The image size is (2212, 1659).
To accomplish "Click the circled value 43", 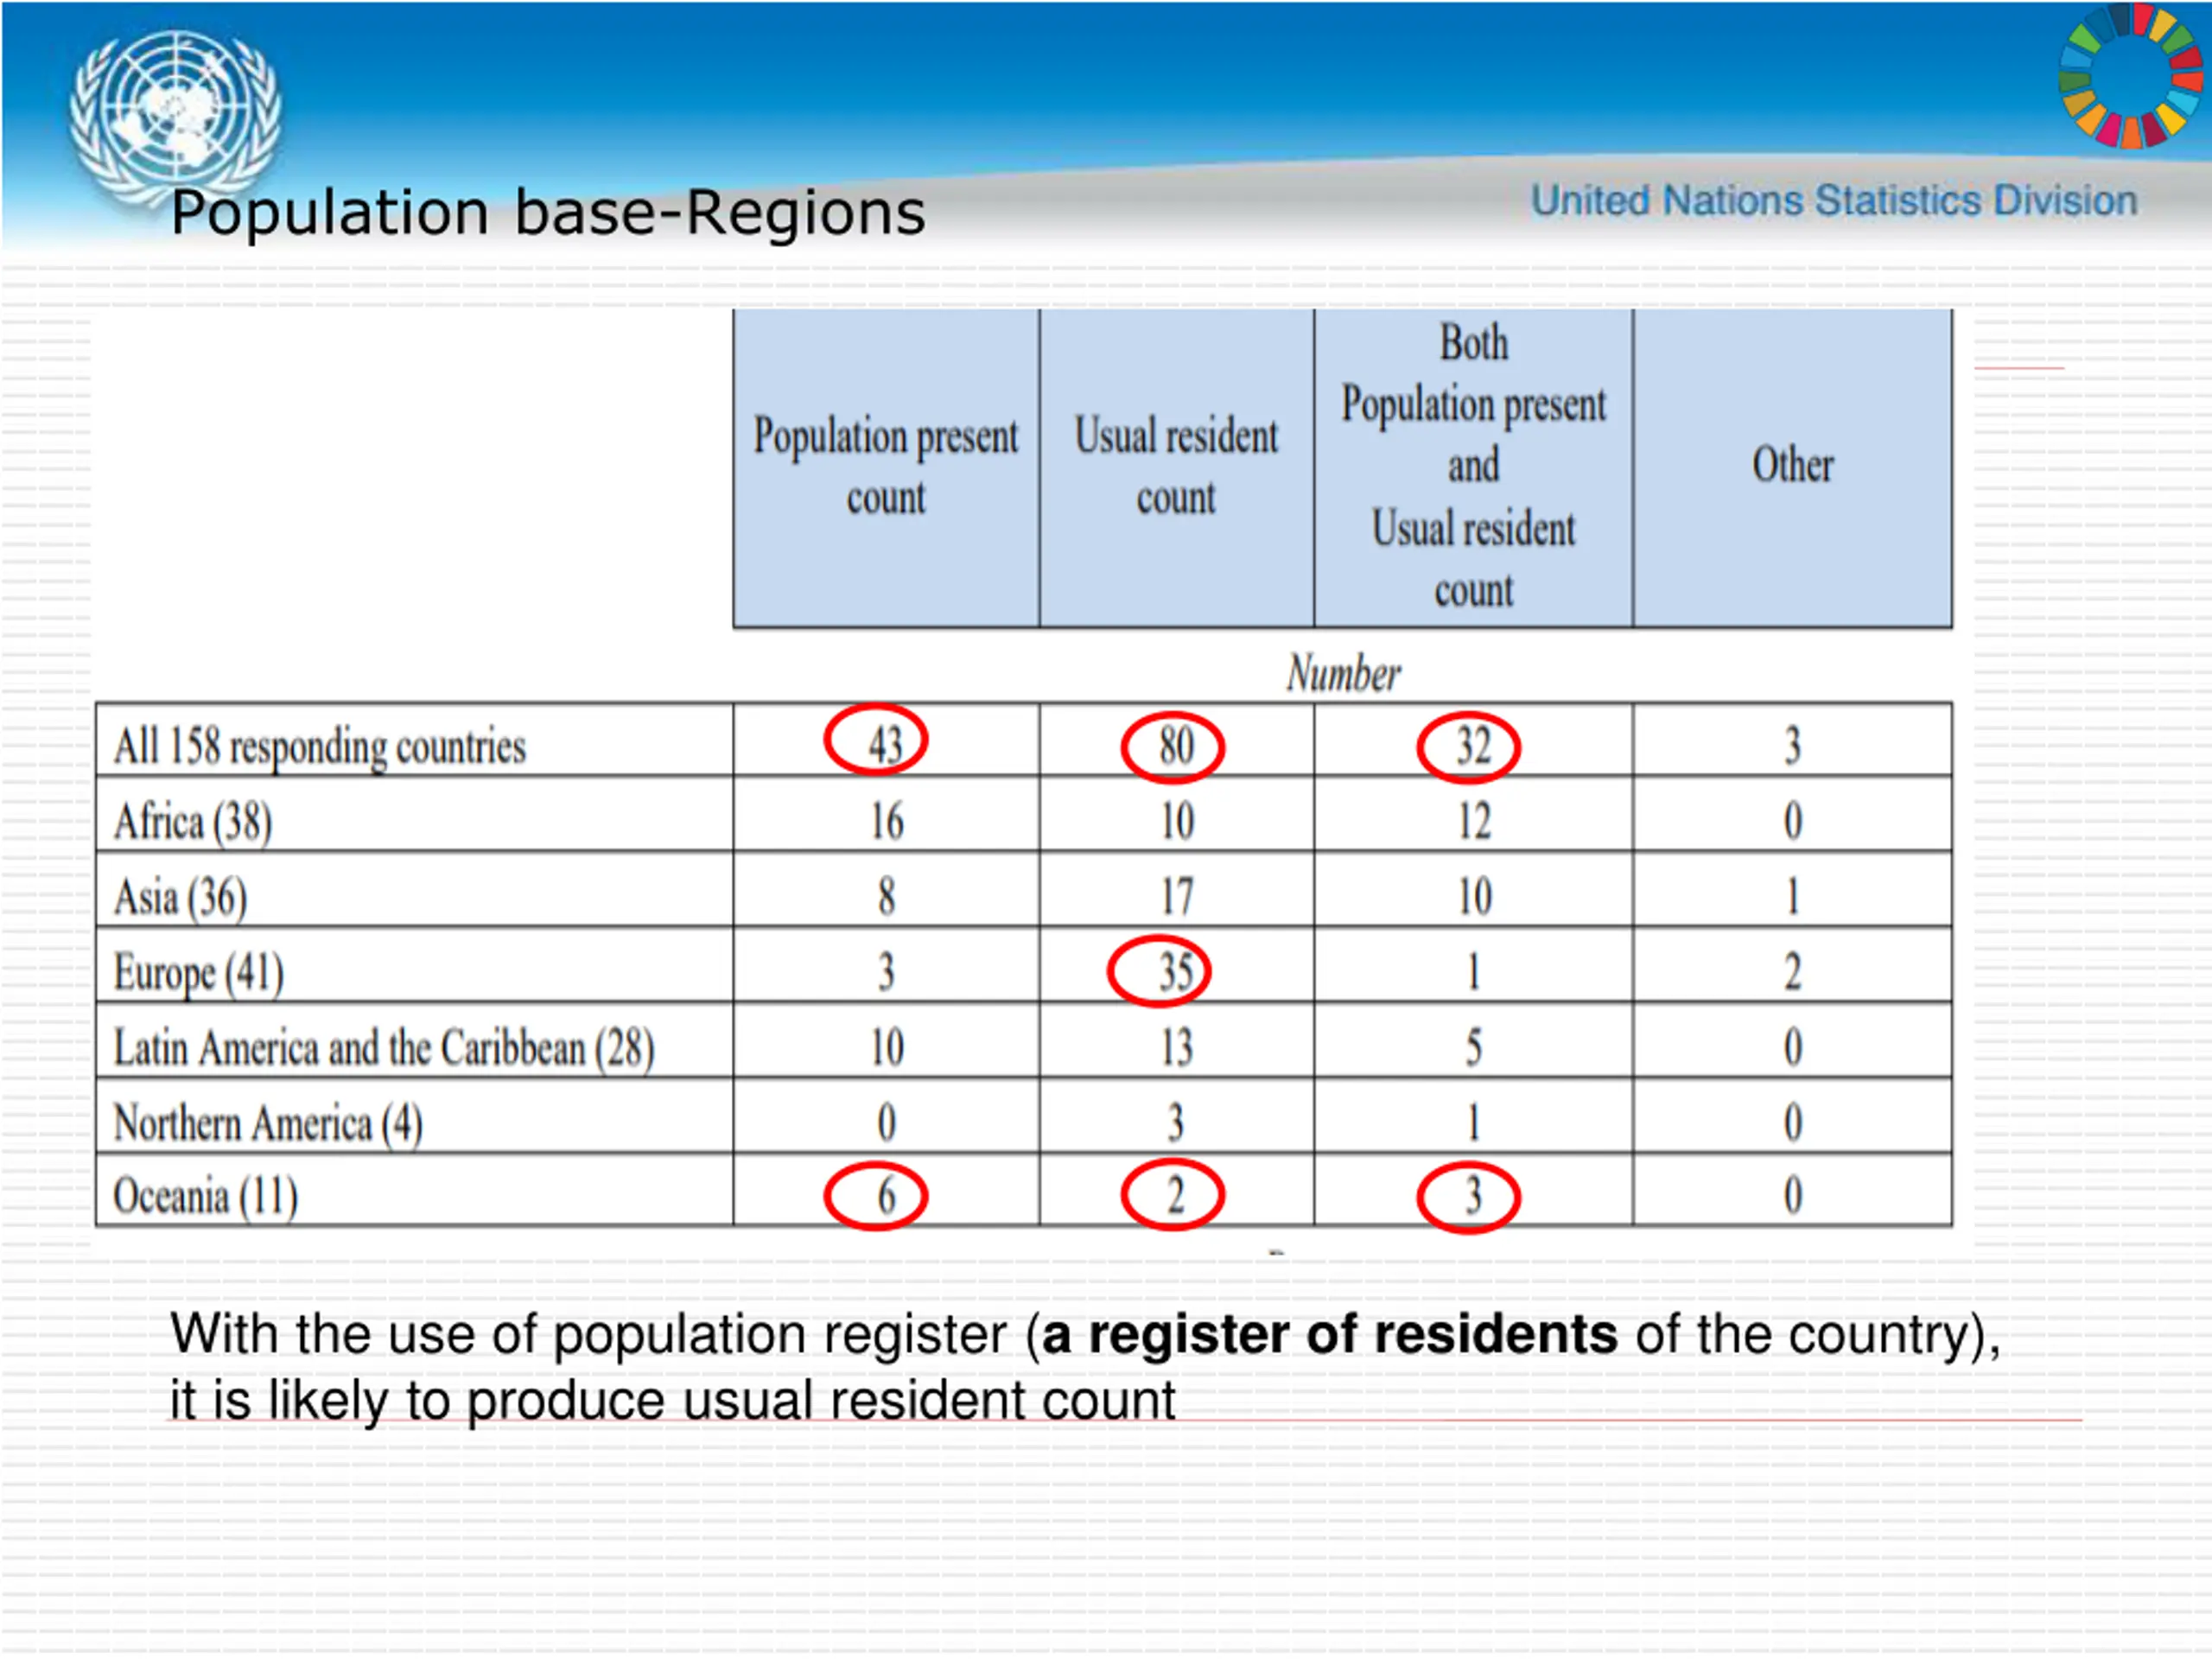I will [876, 741].
